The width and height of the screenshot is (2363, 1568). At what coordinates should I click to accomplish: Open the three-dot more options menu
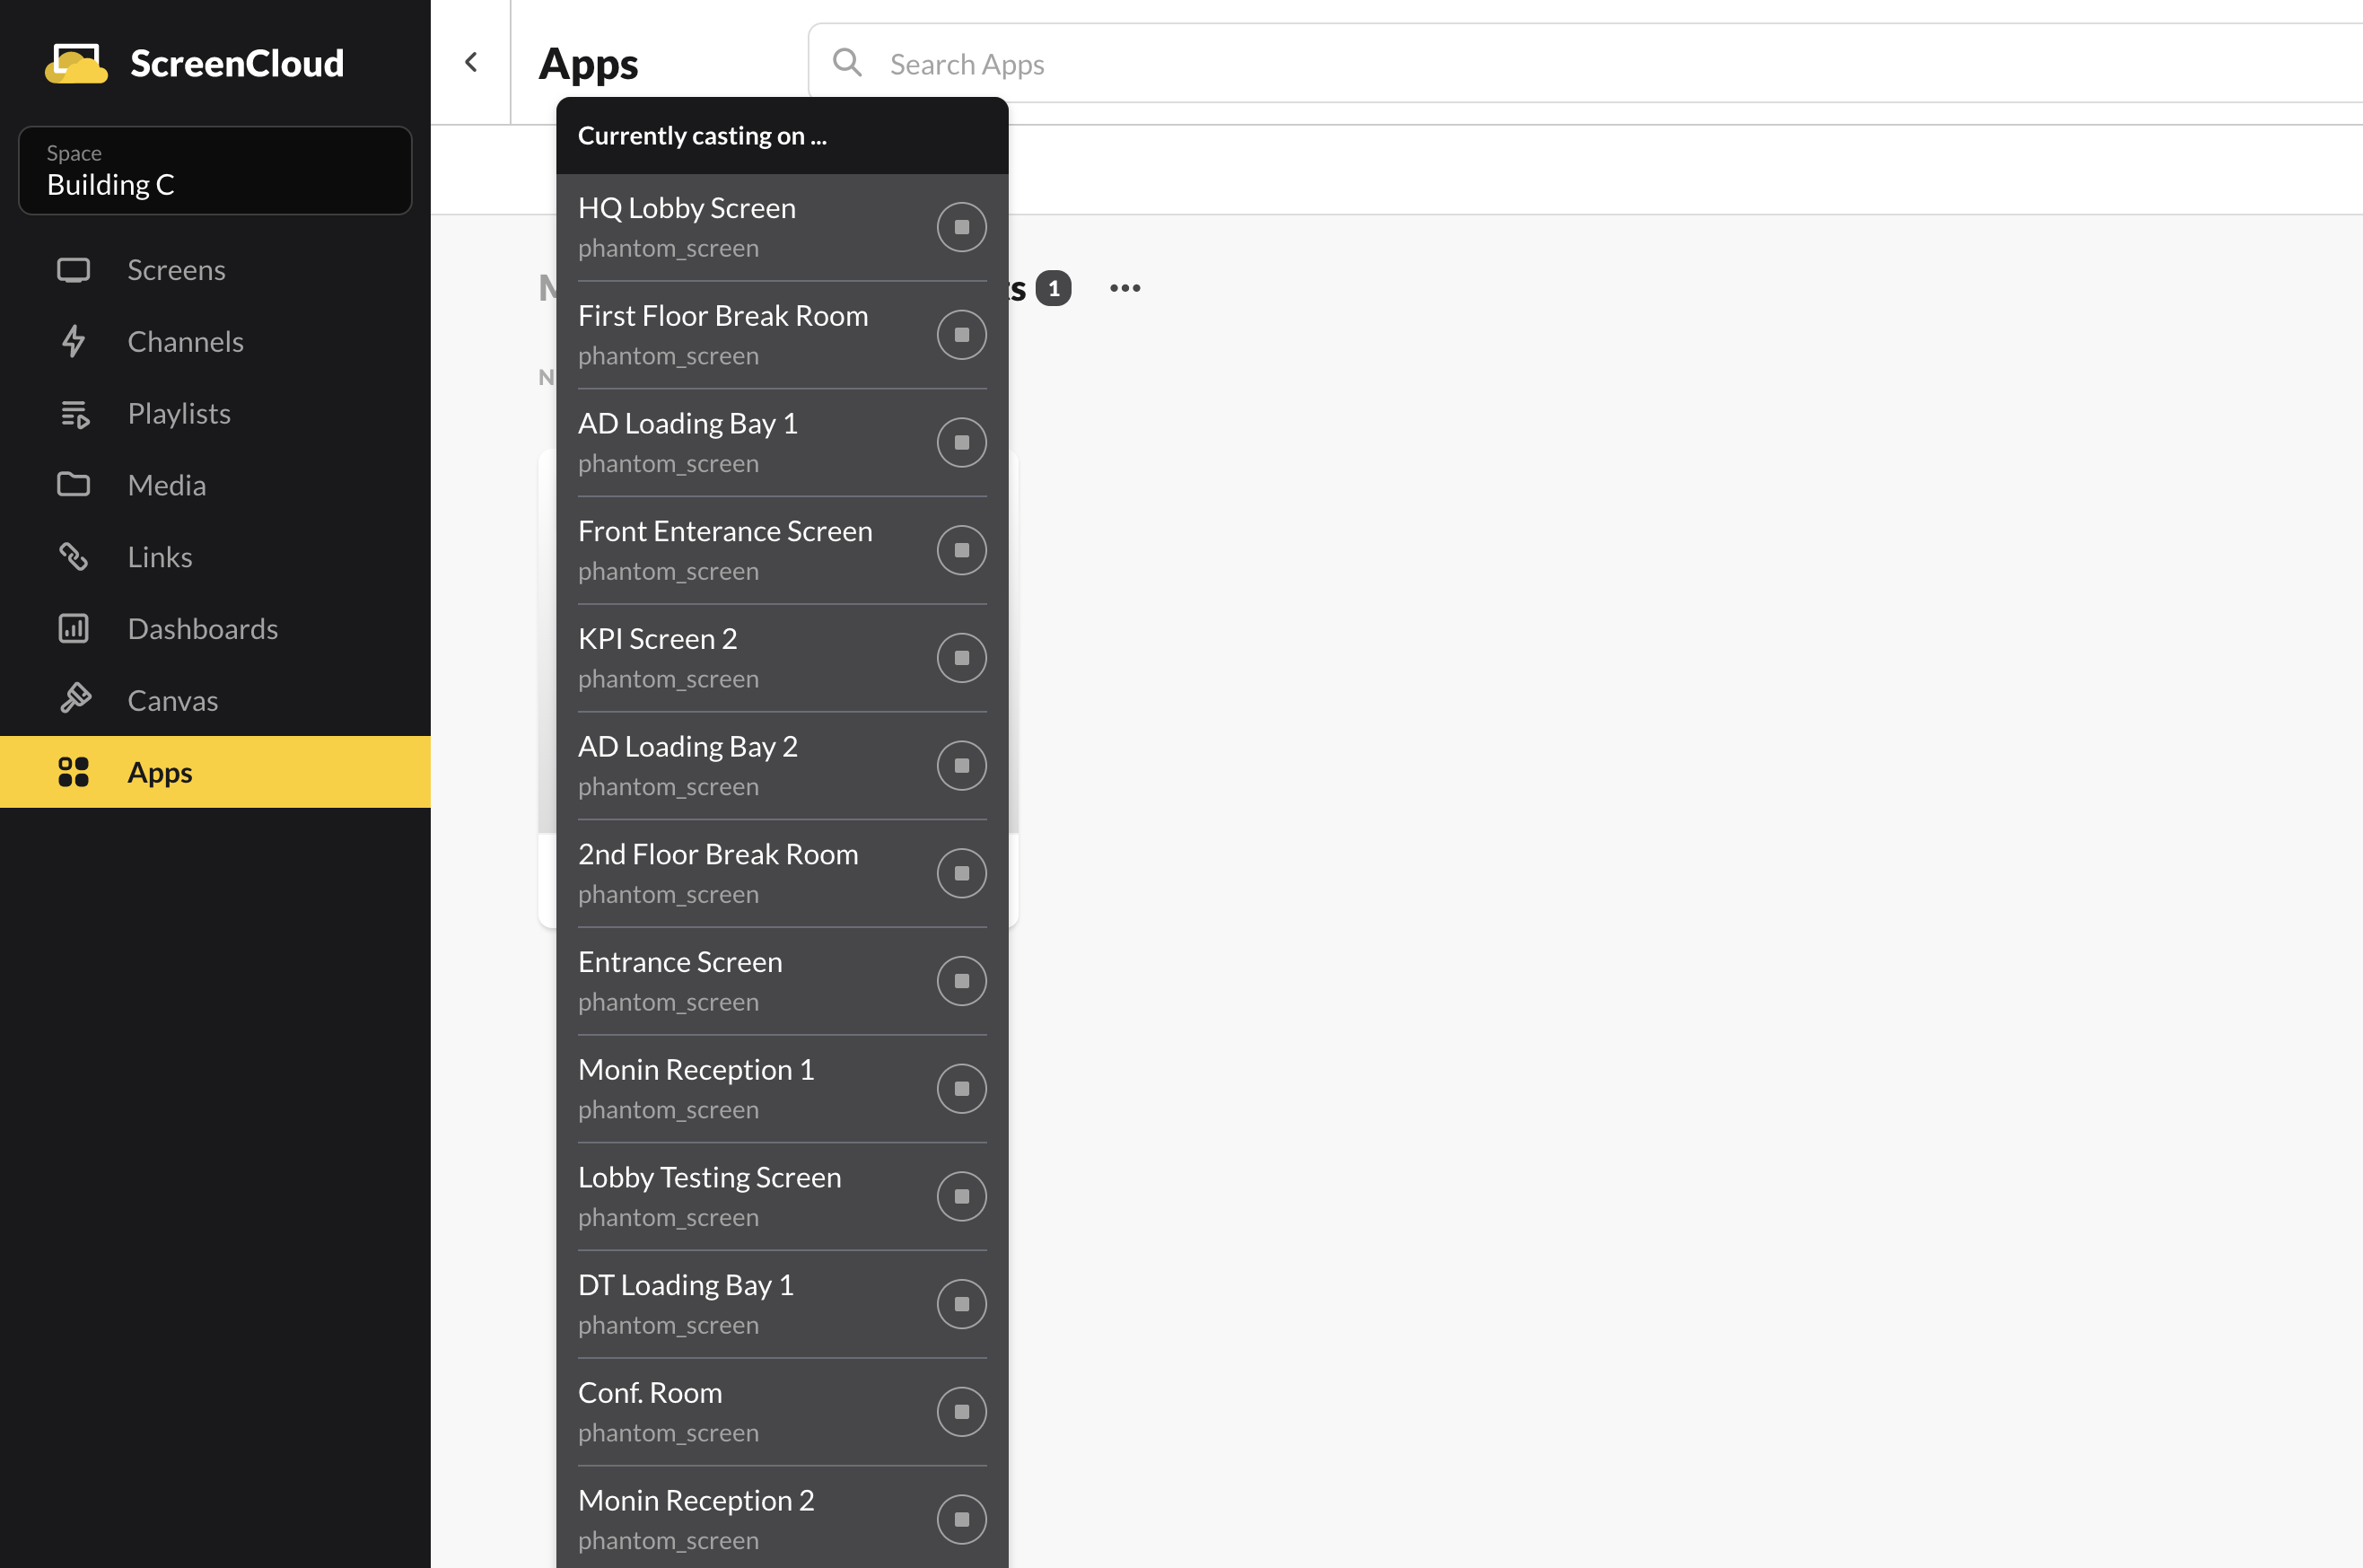(1125, 288)
